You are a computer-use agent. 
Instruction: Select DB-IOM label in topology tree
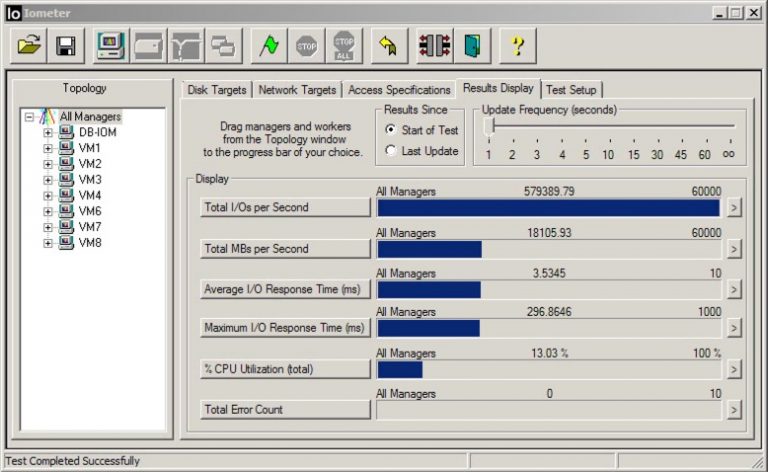tap(97, 132)
